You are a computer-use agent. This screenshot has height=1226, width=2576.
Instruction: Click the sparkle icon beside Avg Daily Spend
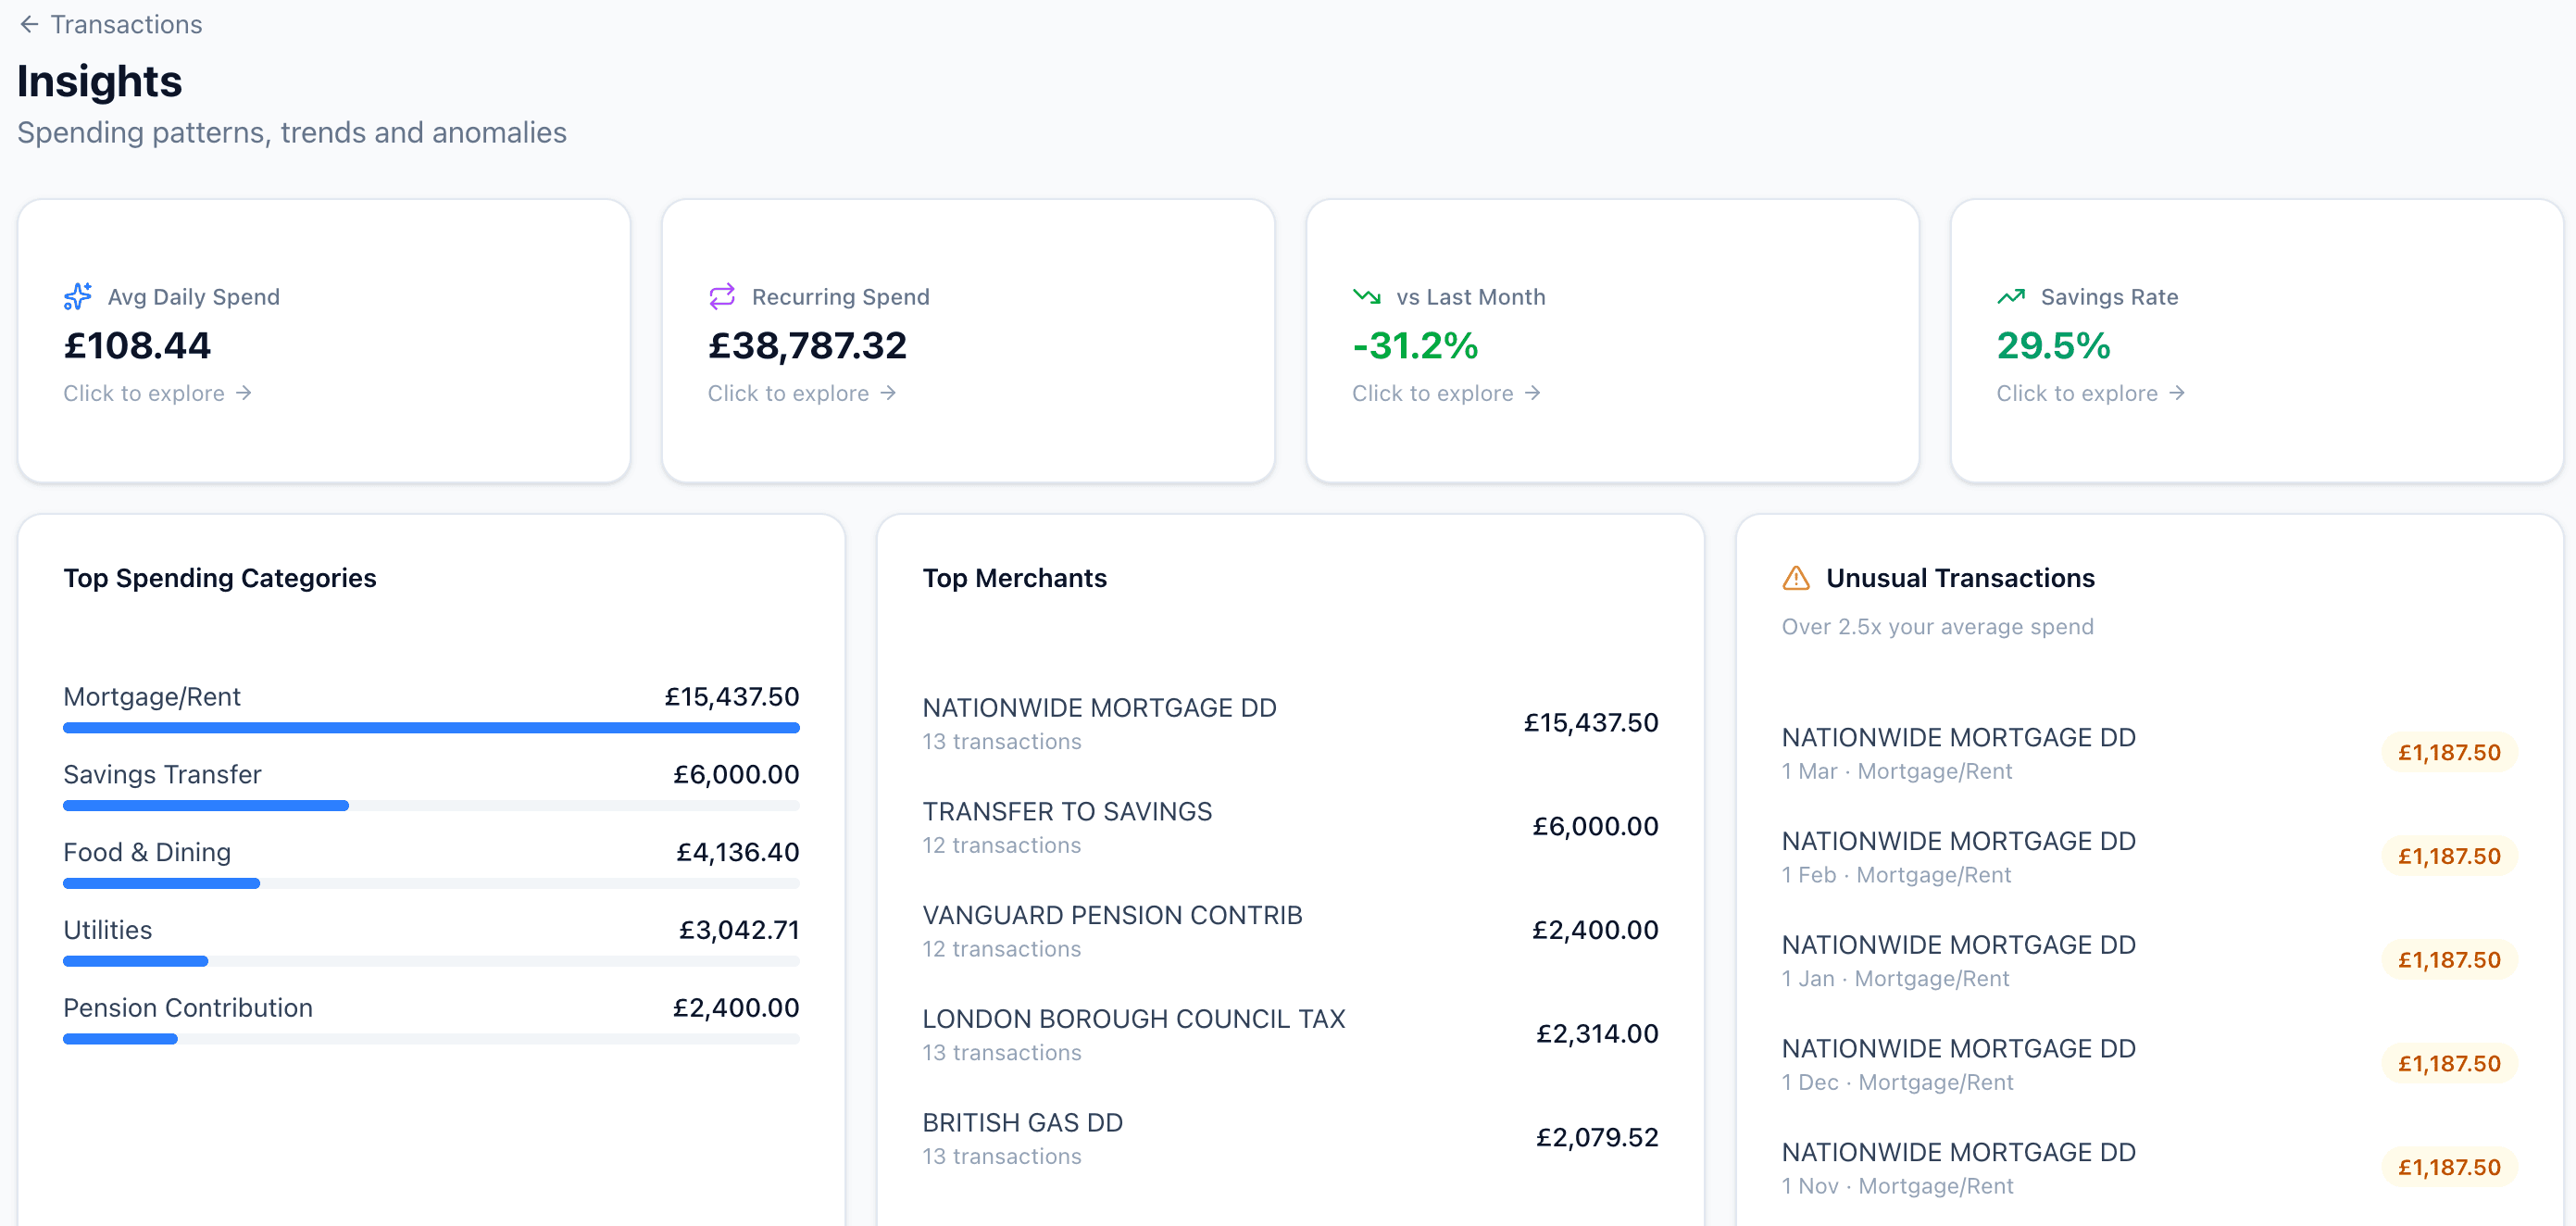(78, 296)
